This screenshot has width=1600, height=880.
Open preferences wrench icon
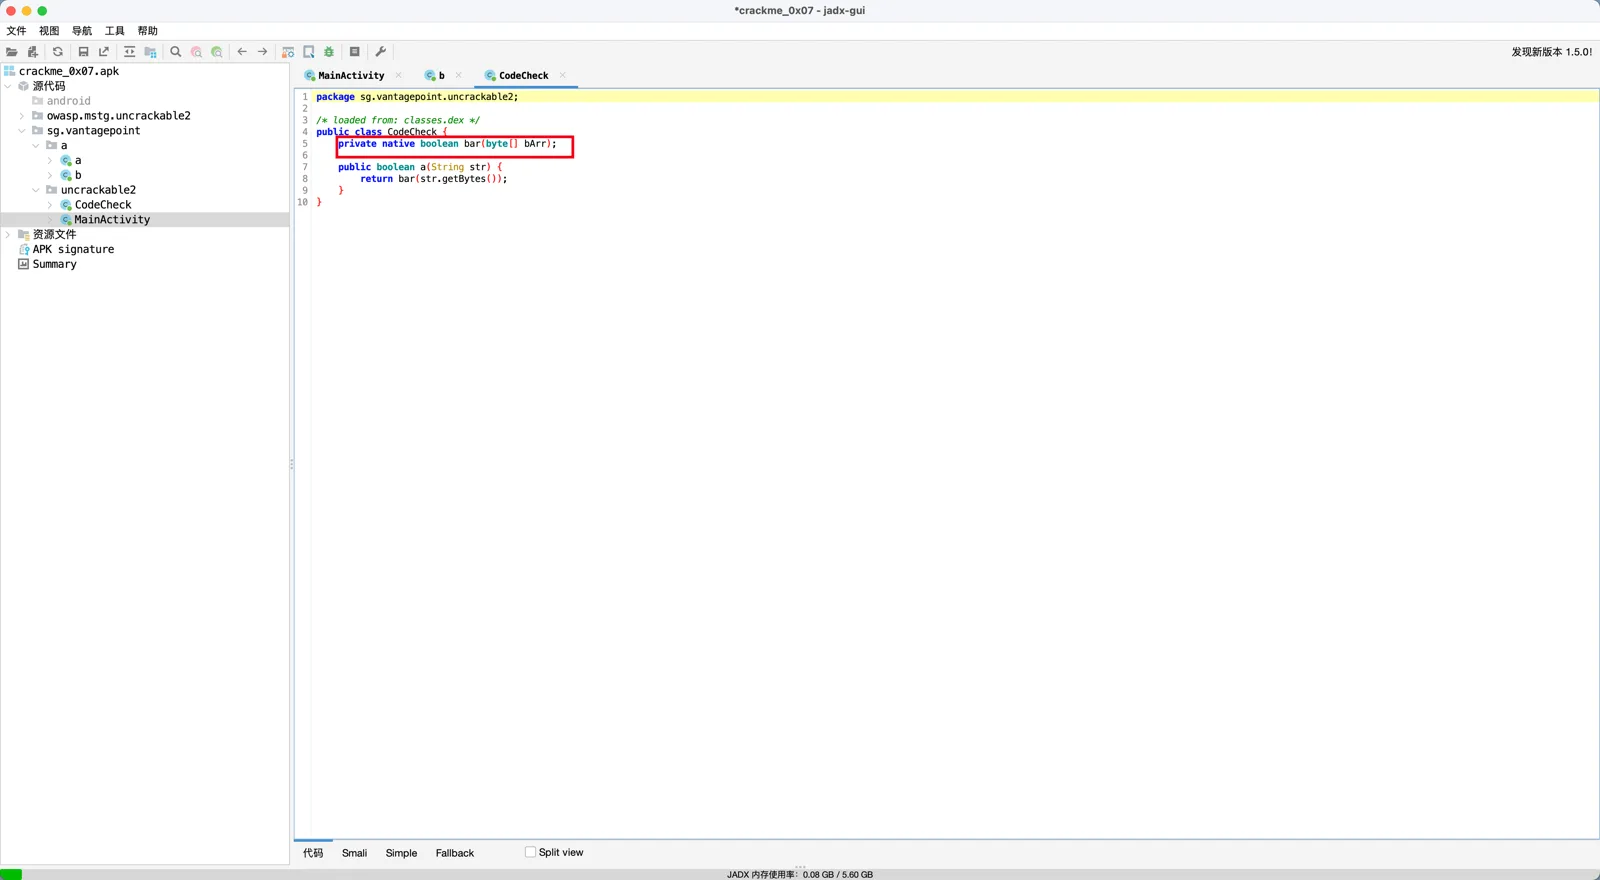[381, 52]
